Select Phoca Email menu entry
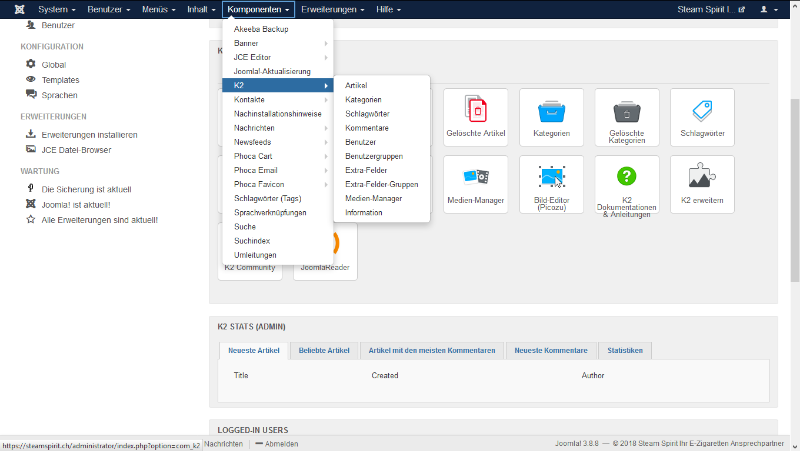This screenshot has height=451, width=800. [x=278, y=170]
